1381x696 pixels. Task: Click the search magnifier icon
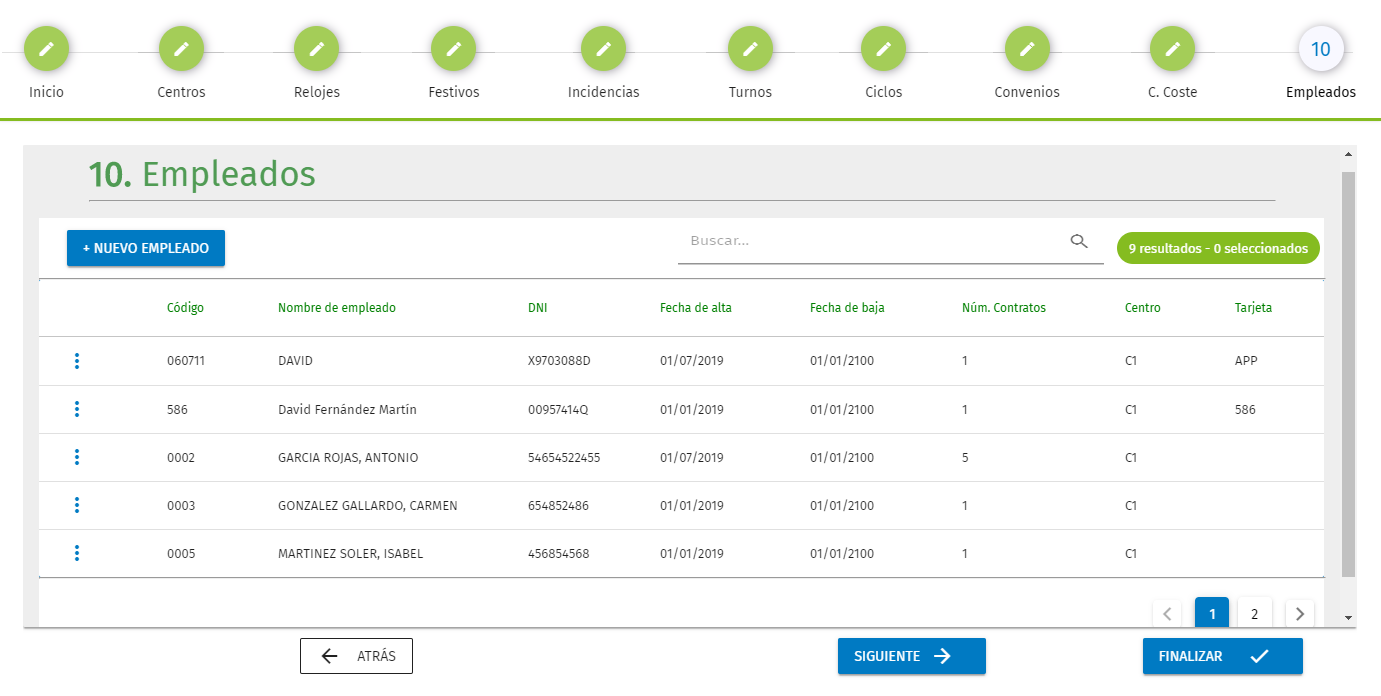coord(1079,241)
